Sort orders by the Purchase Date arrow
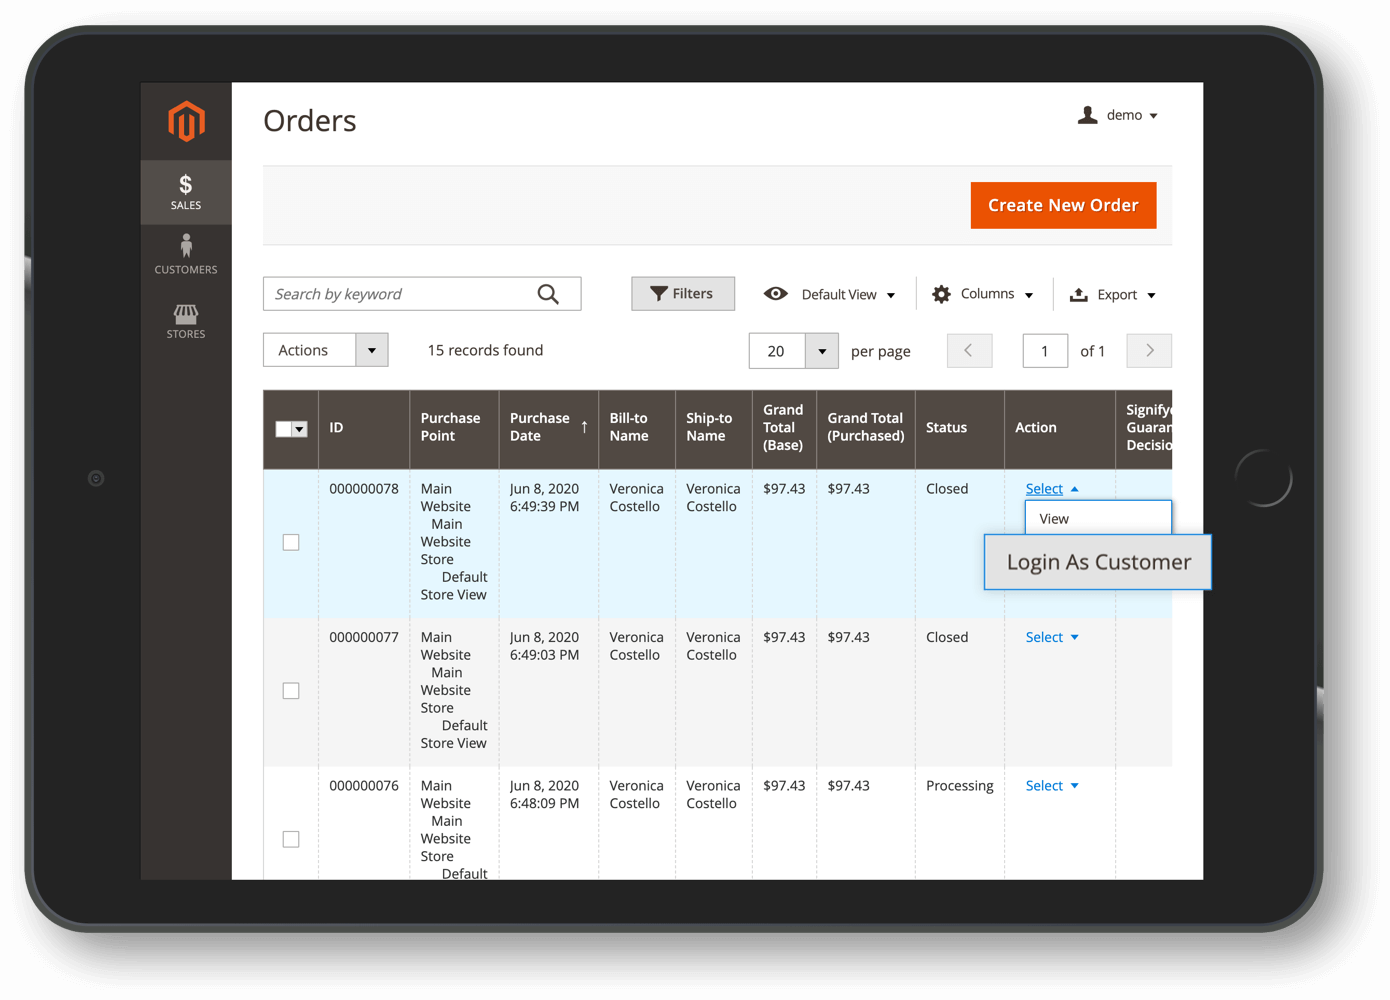 [583, 424]
